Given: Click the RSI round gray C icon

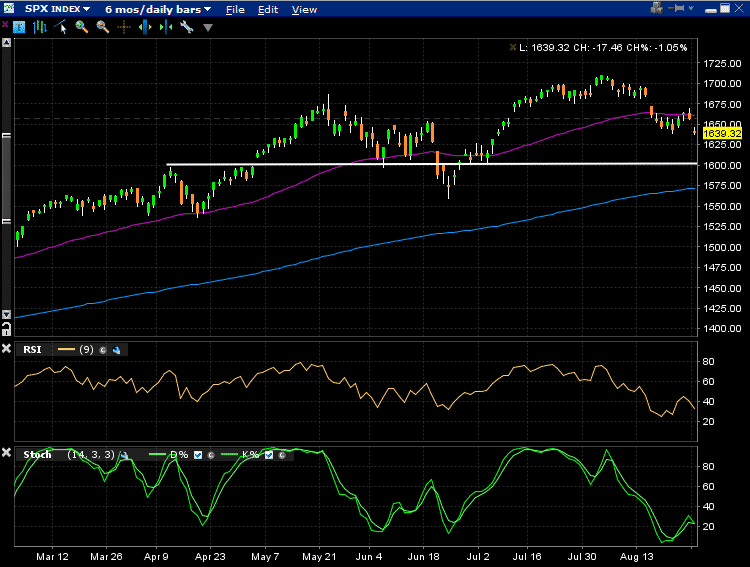Looking at the screenshot, I should coord(102,350).
